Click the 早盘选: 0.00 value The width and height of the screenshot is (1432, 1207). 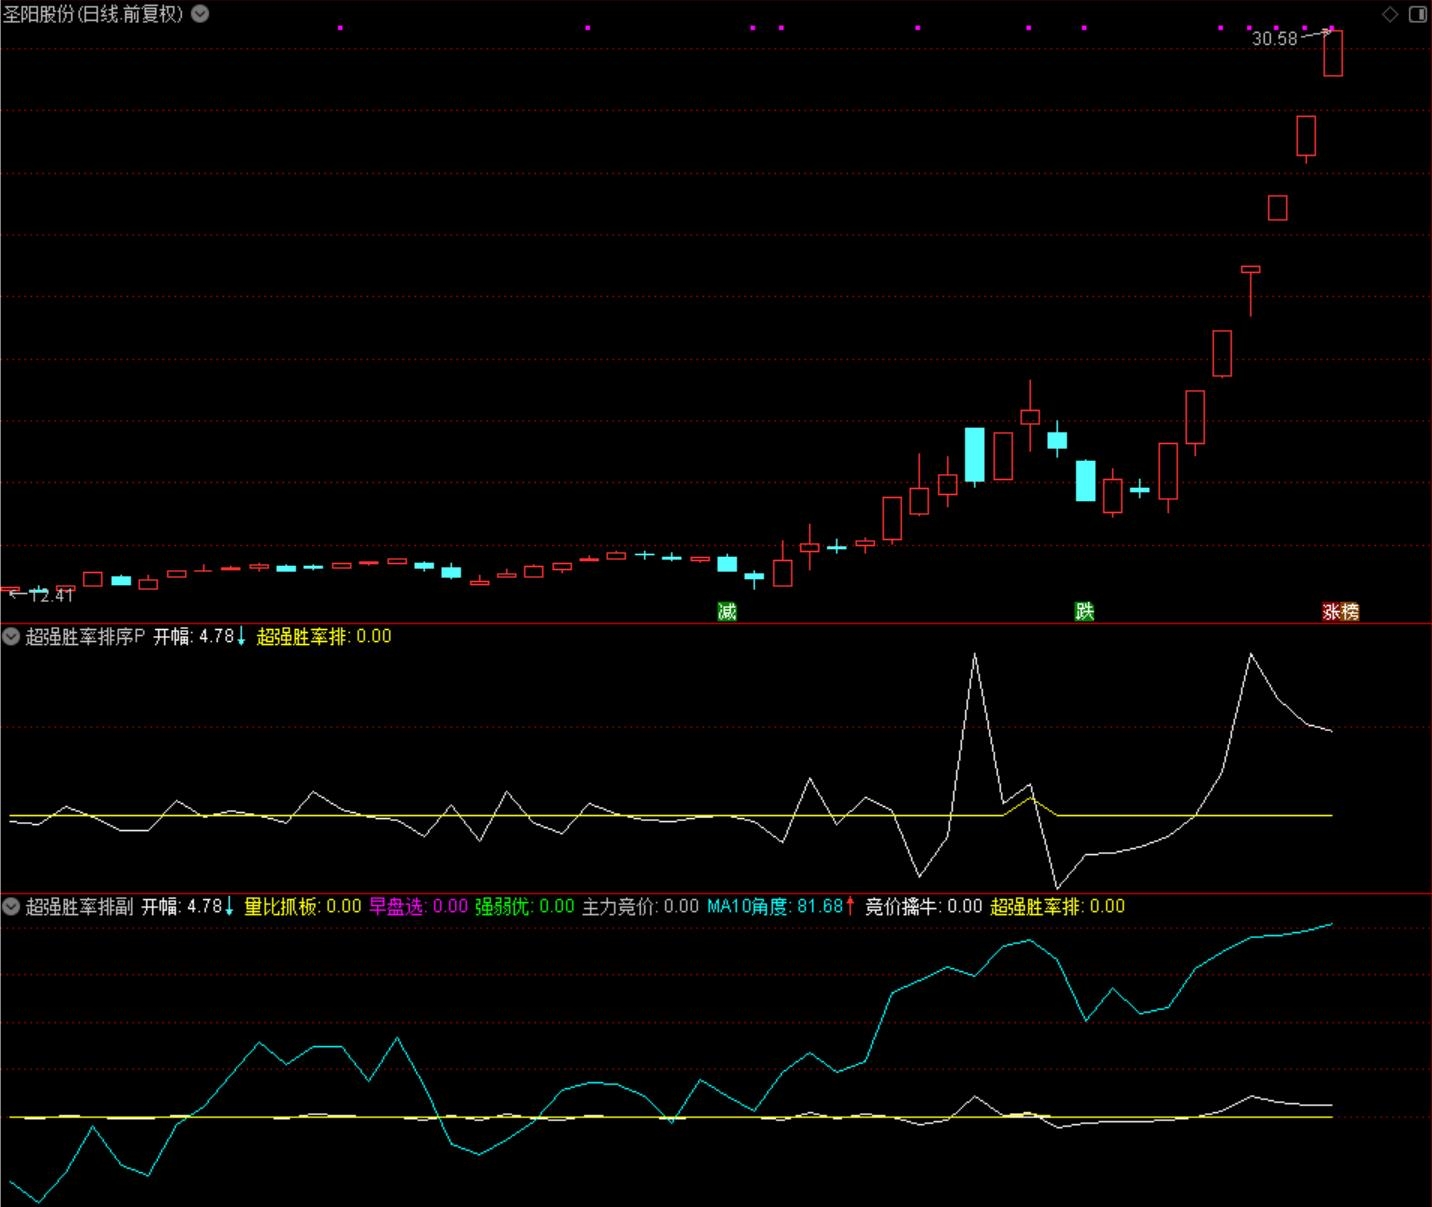(418, 906)
